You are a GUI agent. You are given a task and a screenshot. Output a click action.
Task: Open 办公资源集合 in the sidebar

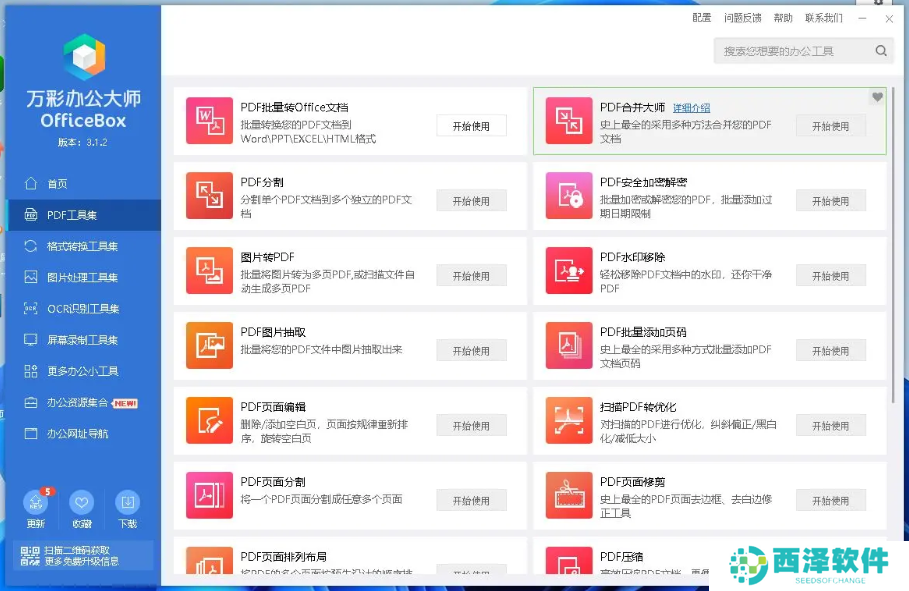point(83,403)
